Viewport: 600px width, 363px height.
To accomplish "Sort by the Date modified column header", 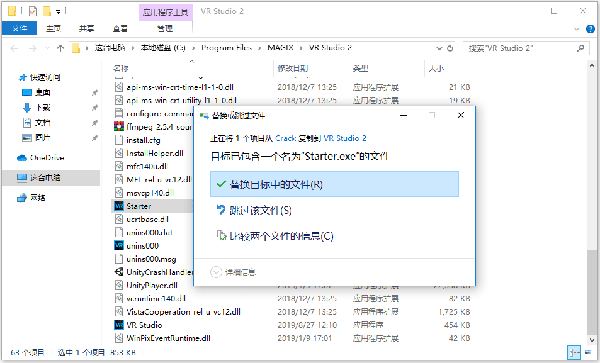I will pyautogui.click(x=293, y=68).
